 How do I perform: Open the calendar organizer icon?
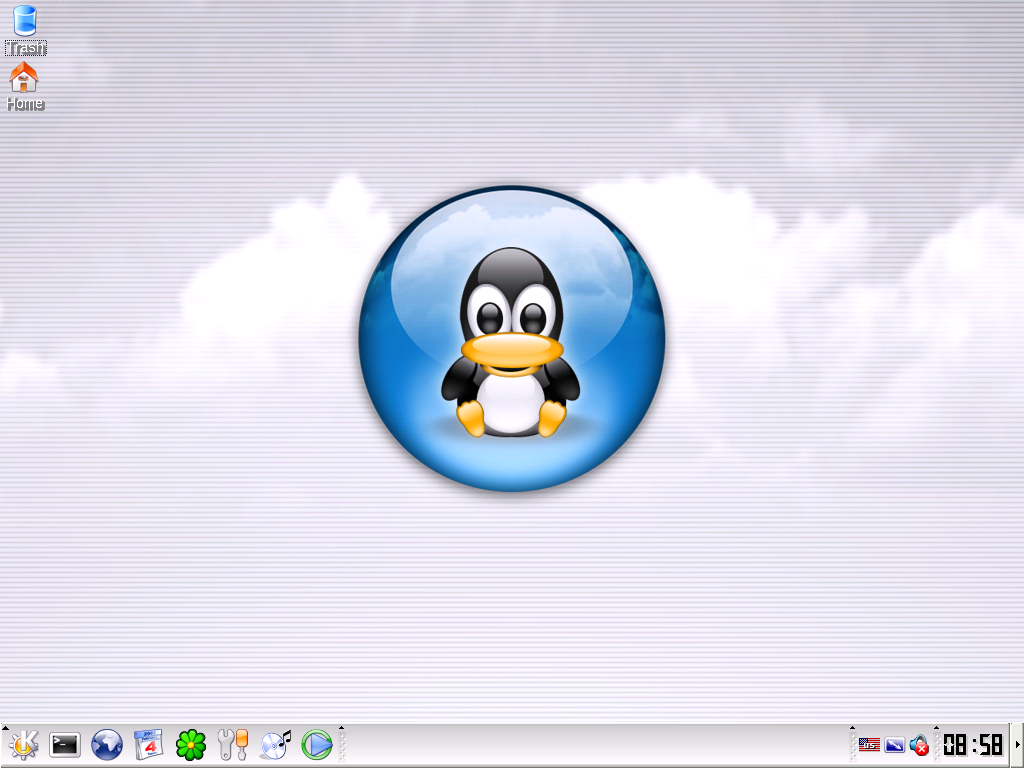point(149,744)
